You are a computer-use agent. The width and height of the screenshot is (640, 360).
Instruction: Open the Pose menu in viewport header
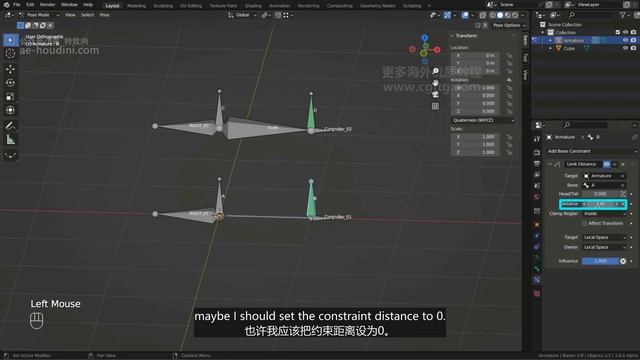click(104, 15)
